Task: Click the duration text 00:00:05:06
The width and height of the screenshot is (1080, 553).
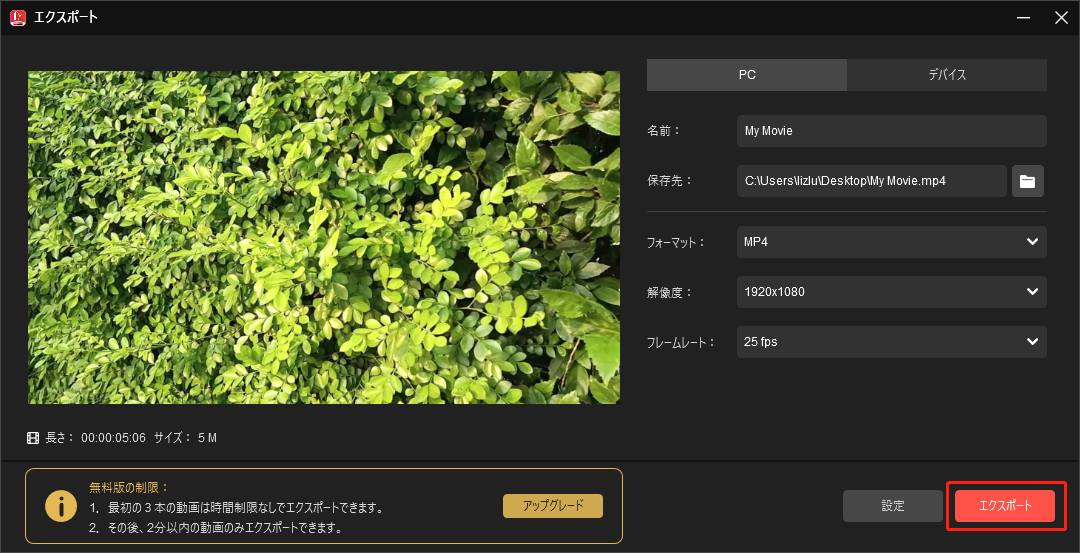Action: pyautogui.click(x=114, y=438)
